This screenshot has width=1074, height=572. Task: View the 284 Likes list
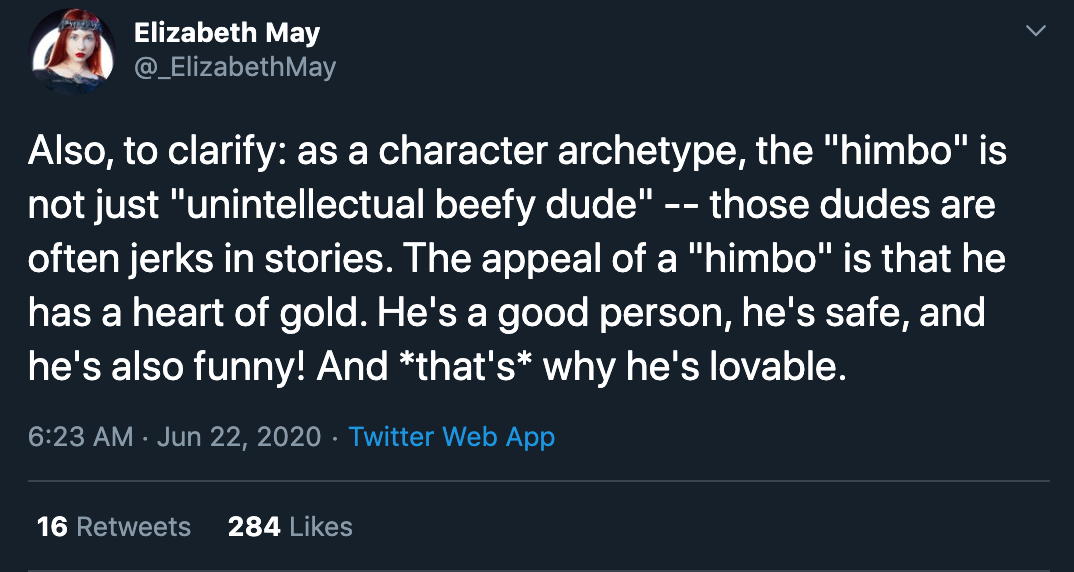pyautogui.click(x=290, y=526)
